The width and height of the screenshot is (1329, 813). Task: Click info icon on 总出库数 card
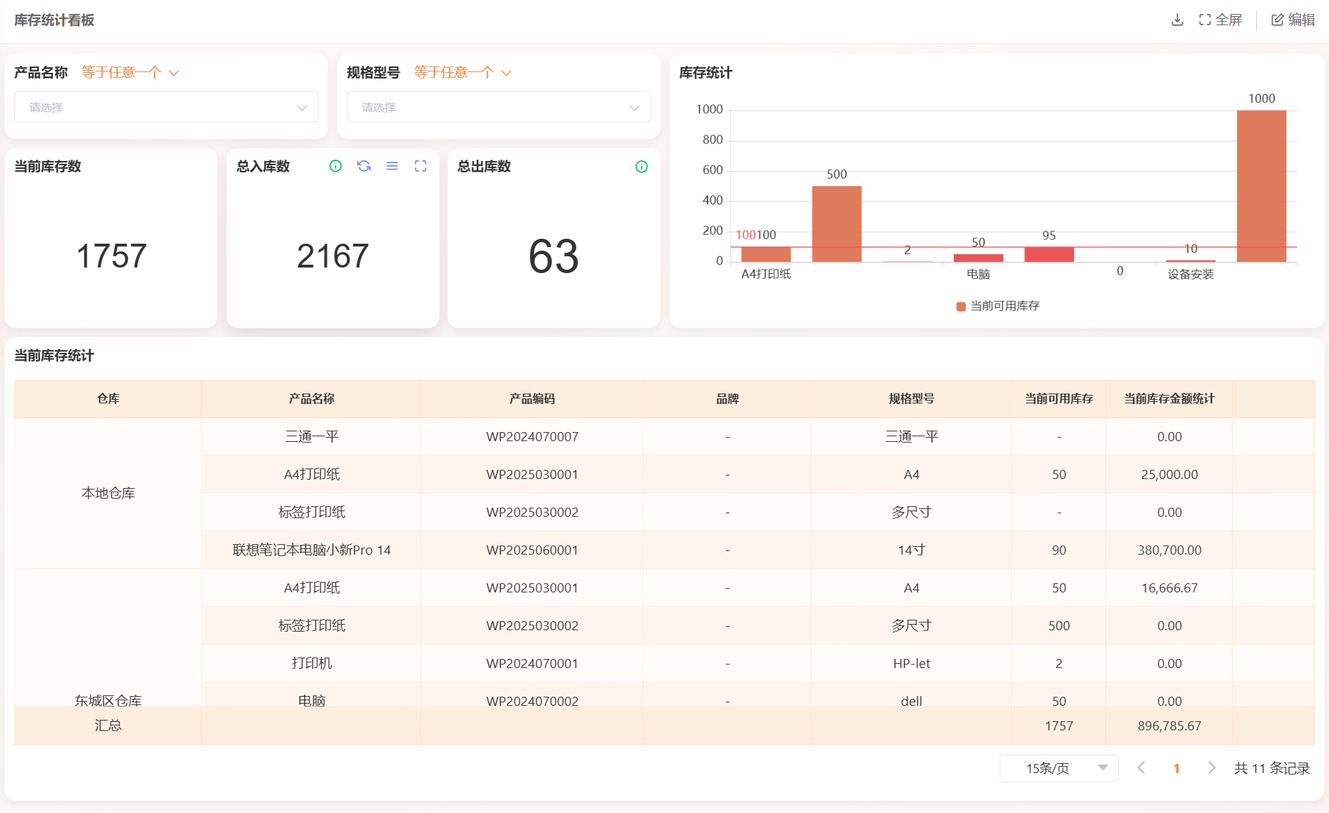point(642,166)
